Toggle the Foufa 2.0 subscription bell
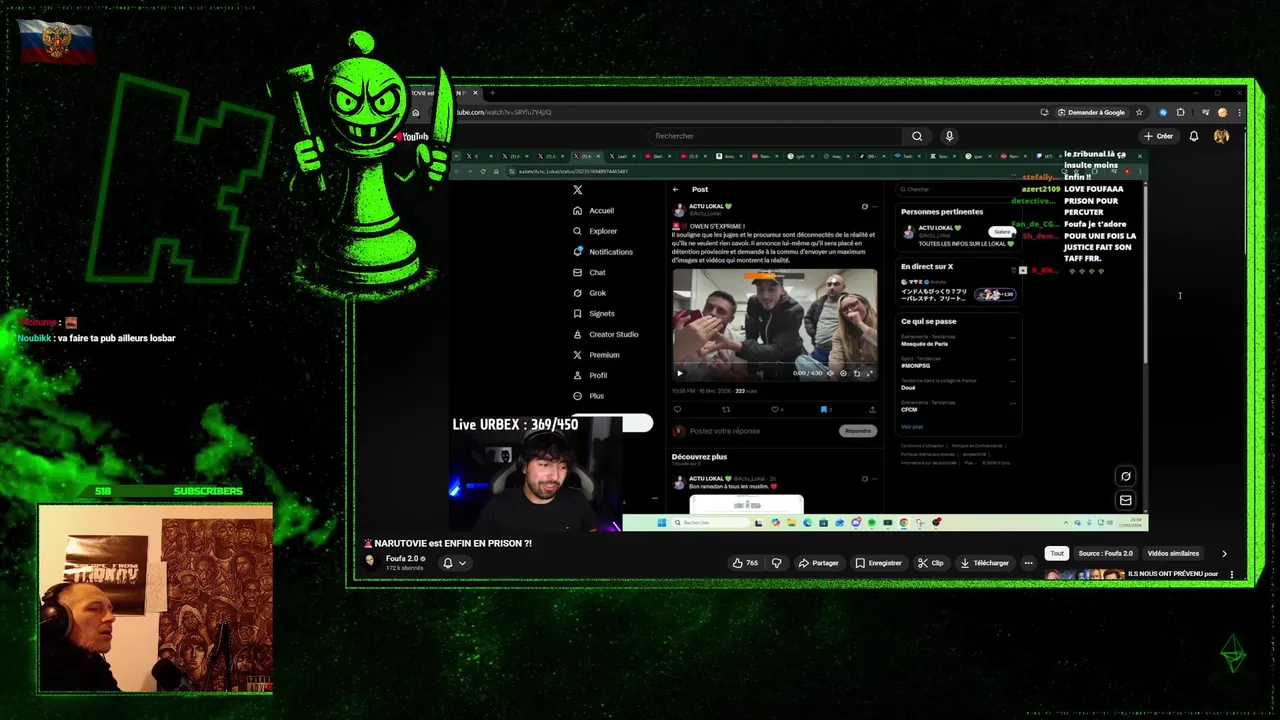This screenshot has width=1280, height=720. pos(447,563)
